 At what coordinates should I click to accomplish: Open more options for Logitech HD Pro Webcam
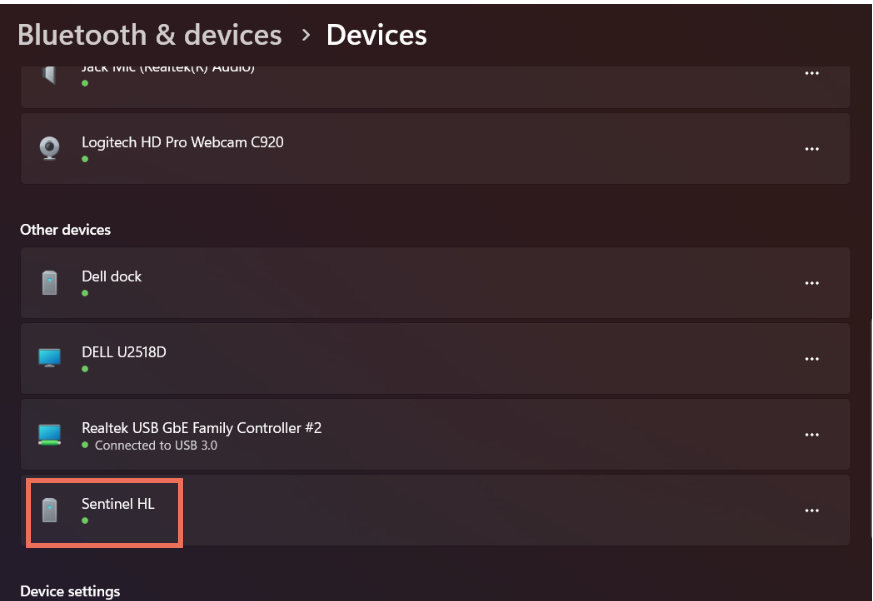click(812, 149)
